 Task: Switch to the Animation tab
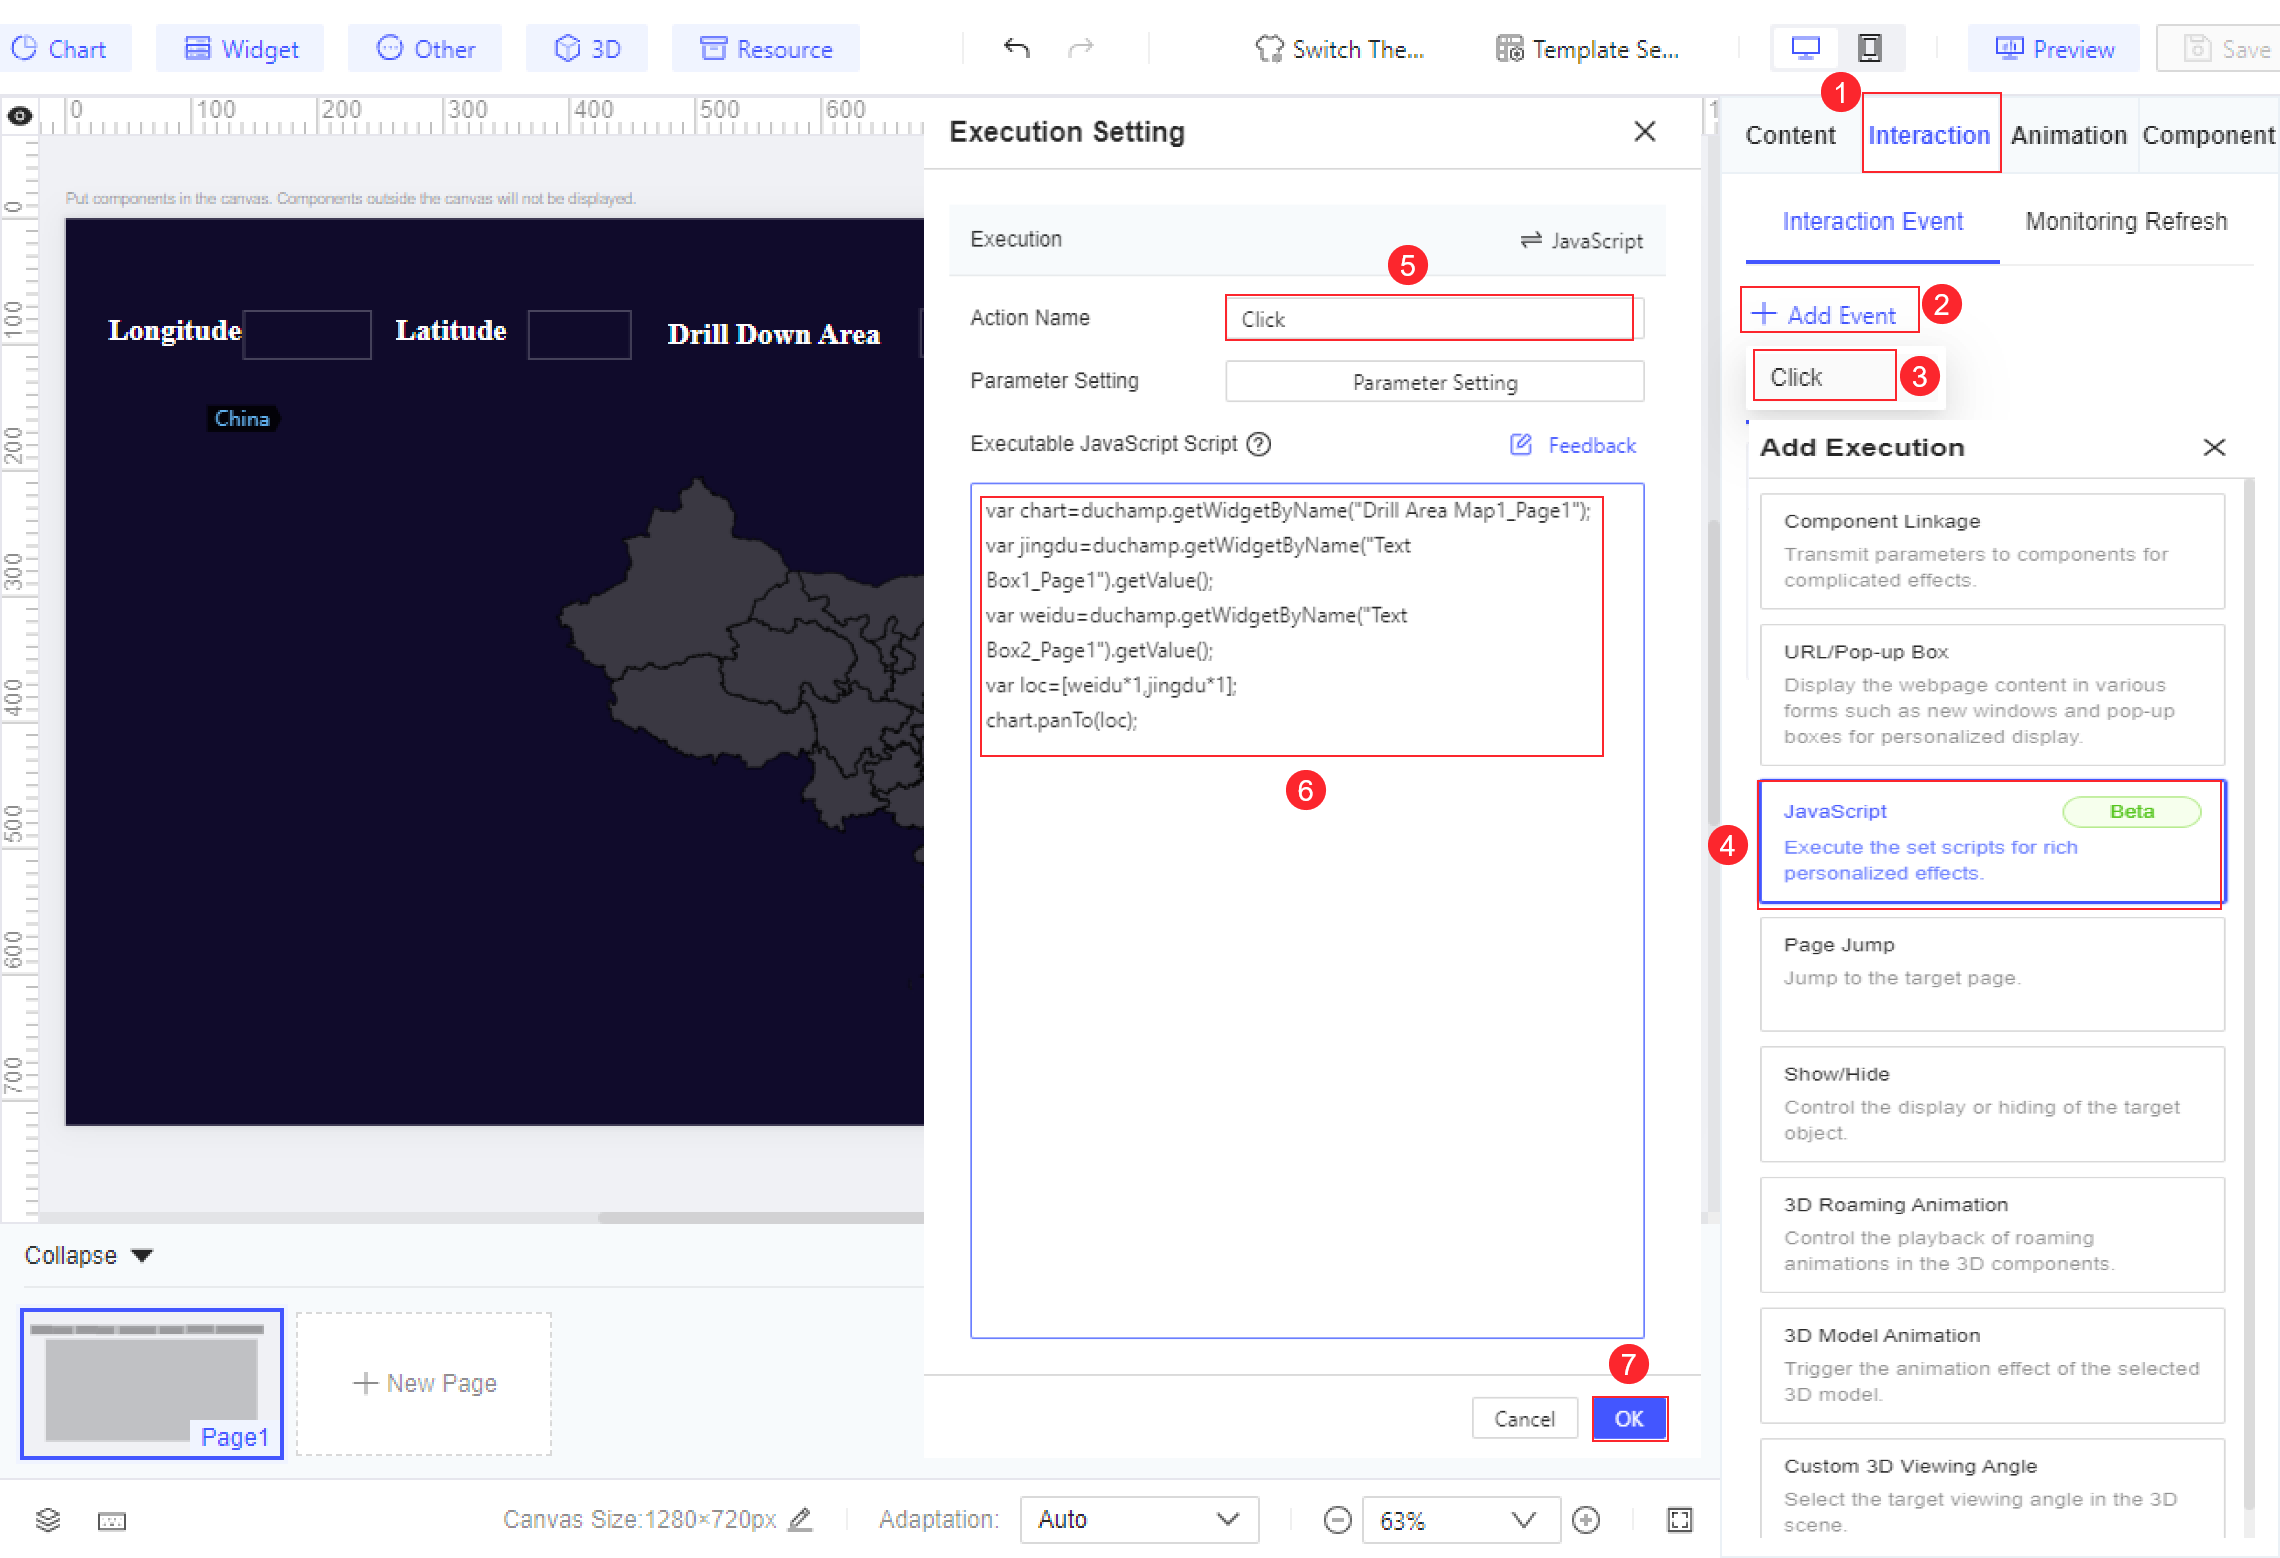click(x=2069, y=135)
